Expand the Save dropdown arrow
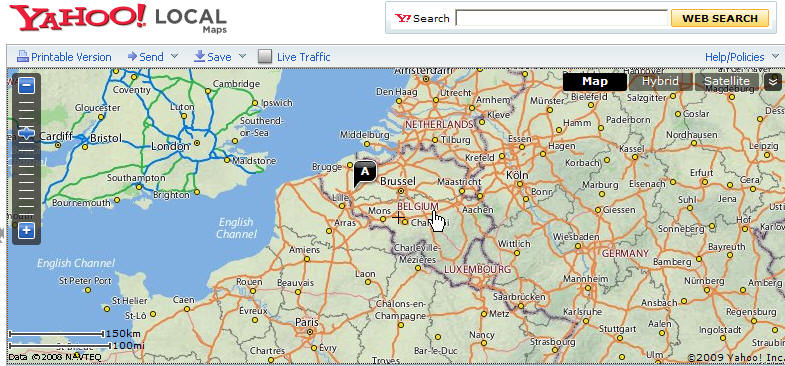 [x=242, y=56]
